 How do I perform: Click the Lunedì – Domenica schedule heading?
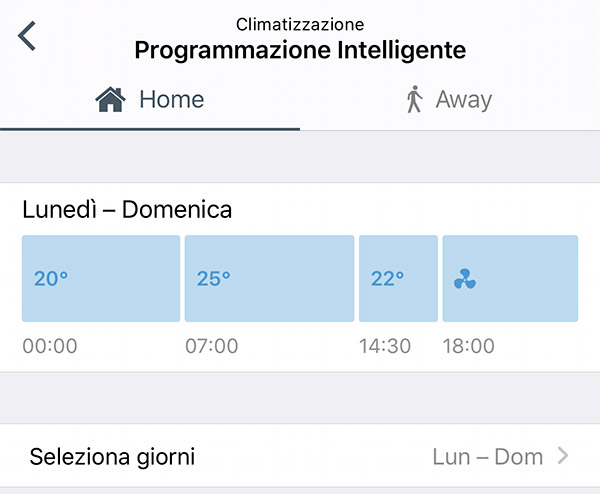point(127,210)
